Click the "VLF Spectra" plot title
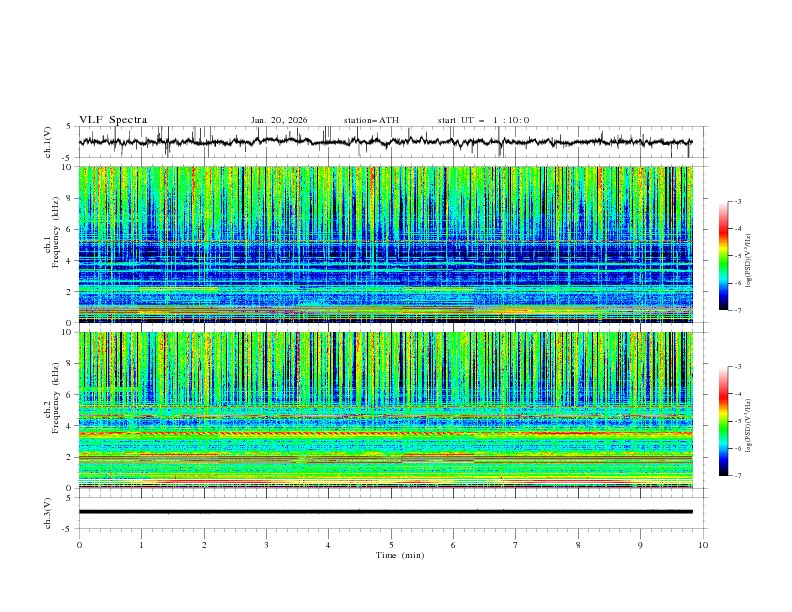 [113, 120]
